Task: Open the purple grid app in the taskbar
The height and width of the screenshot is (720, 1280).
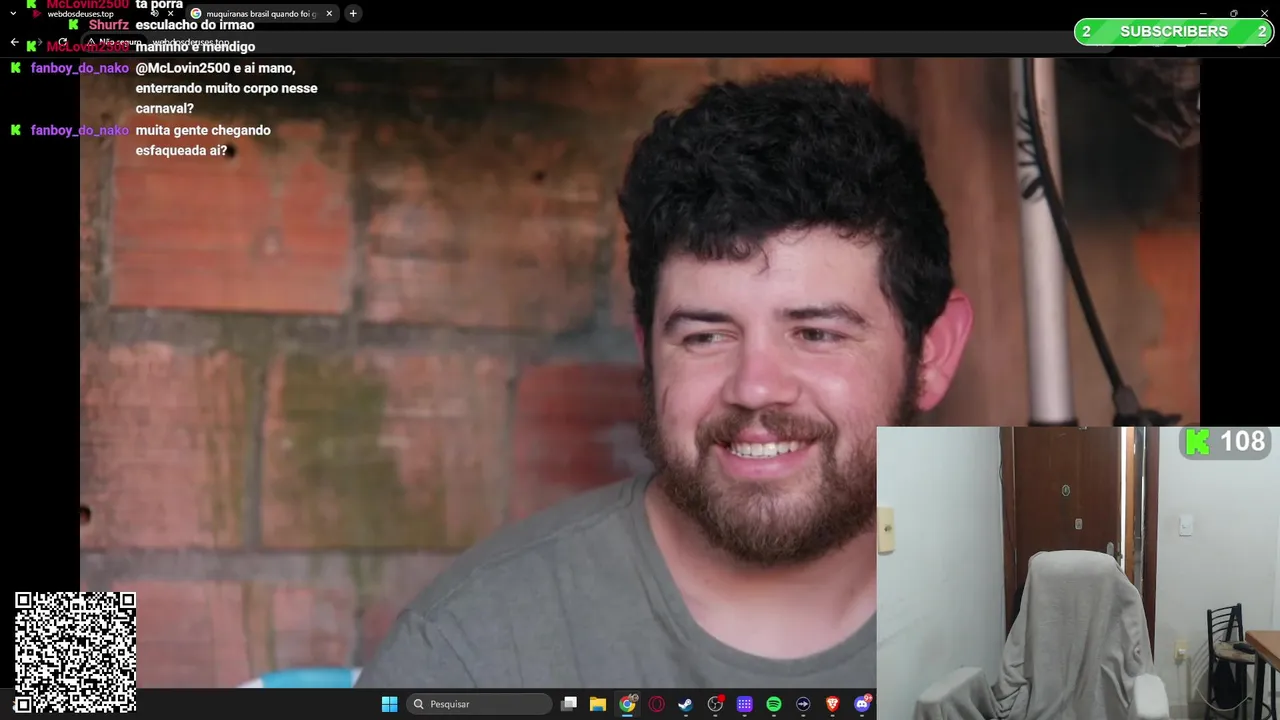Action: click(x=744, y=704)
